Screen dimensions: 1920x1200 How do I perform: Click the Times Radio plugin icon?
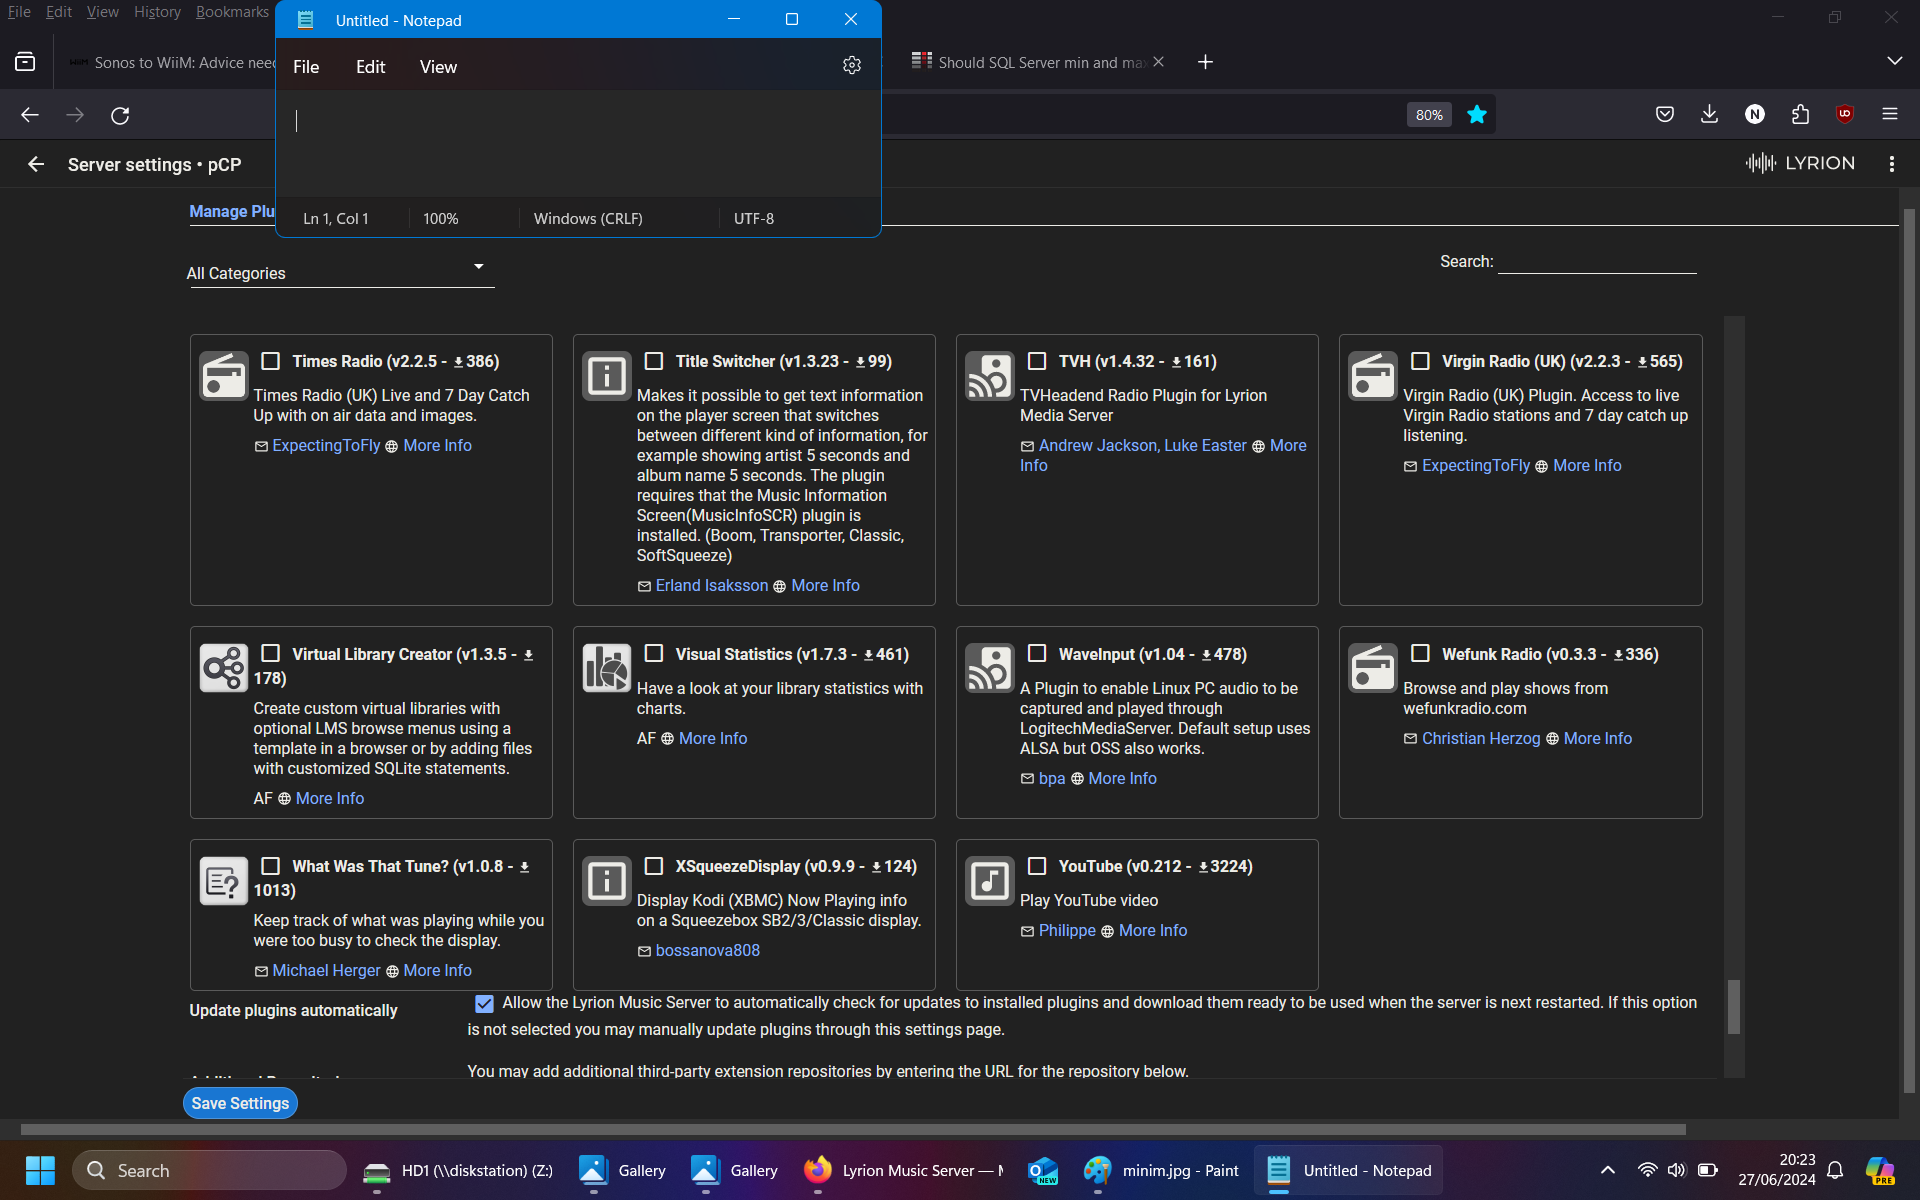224,376
